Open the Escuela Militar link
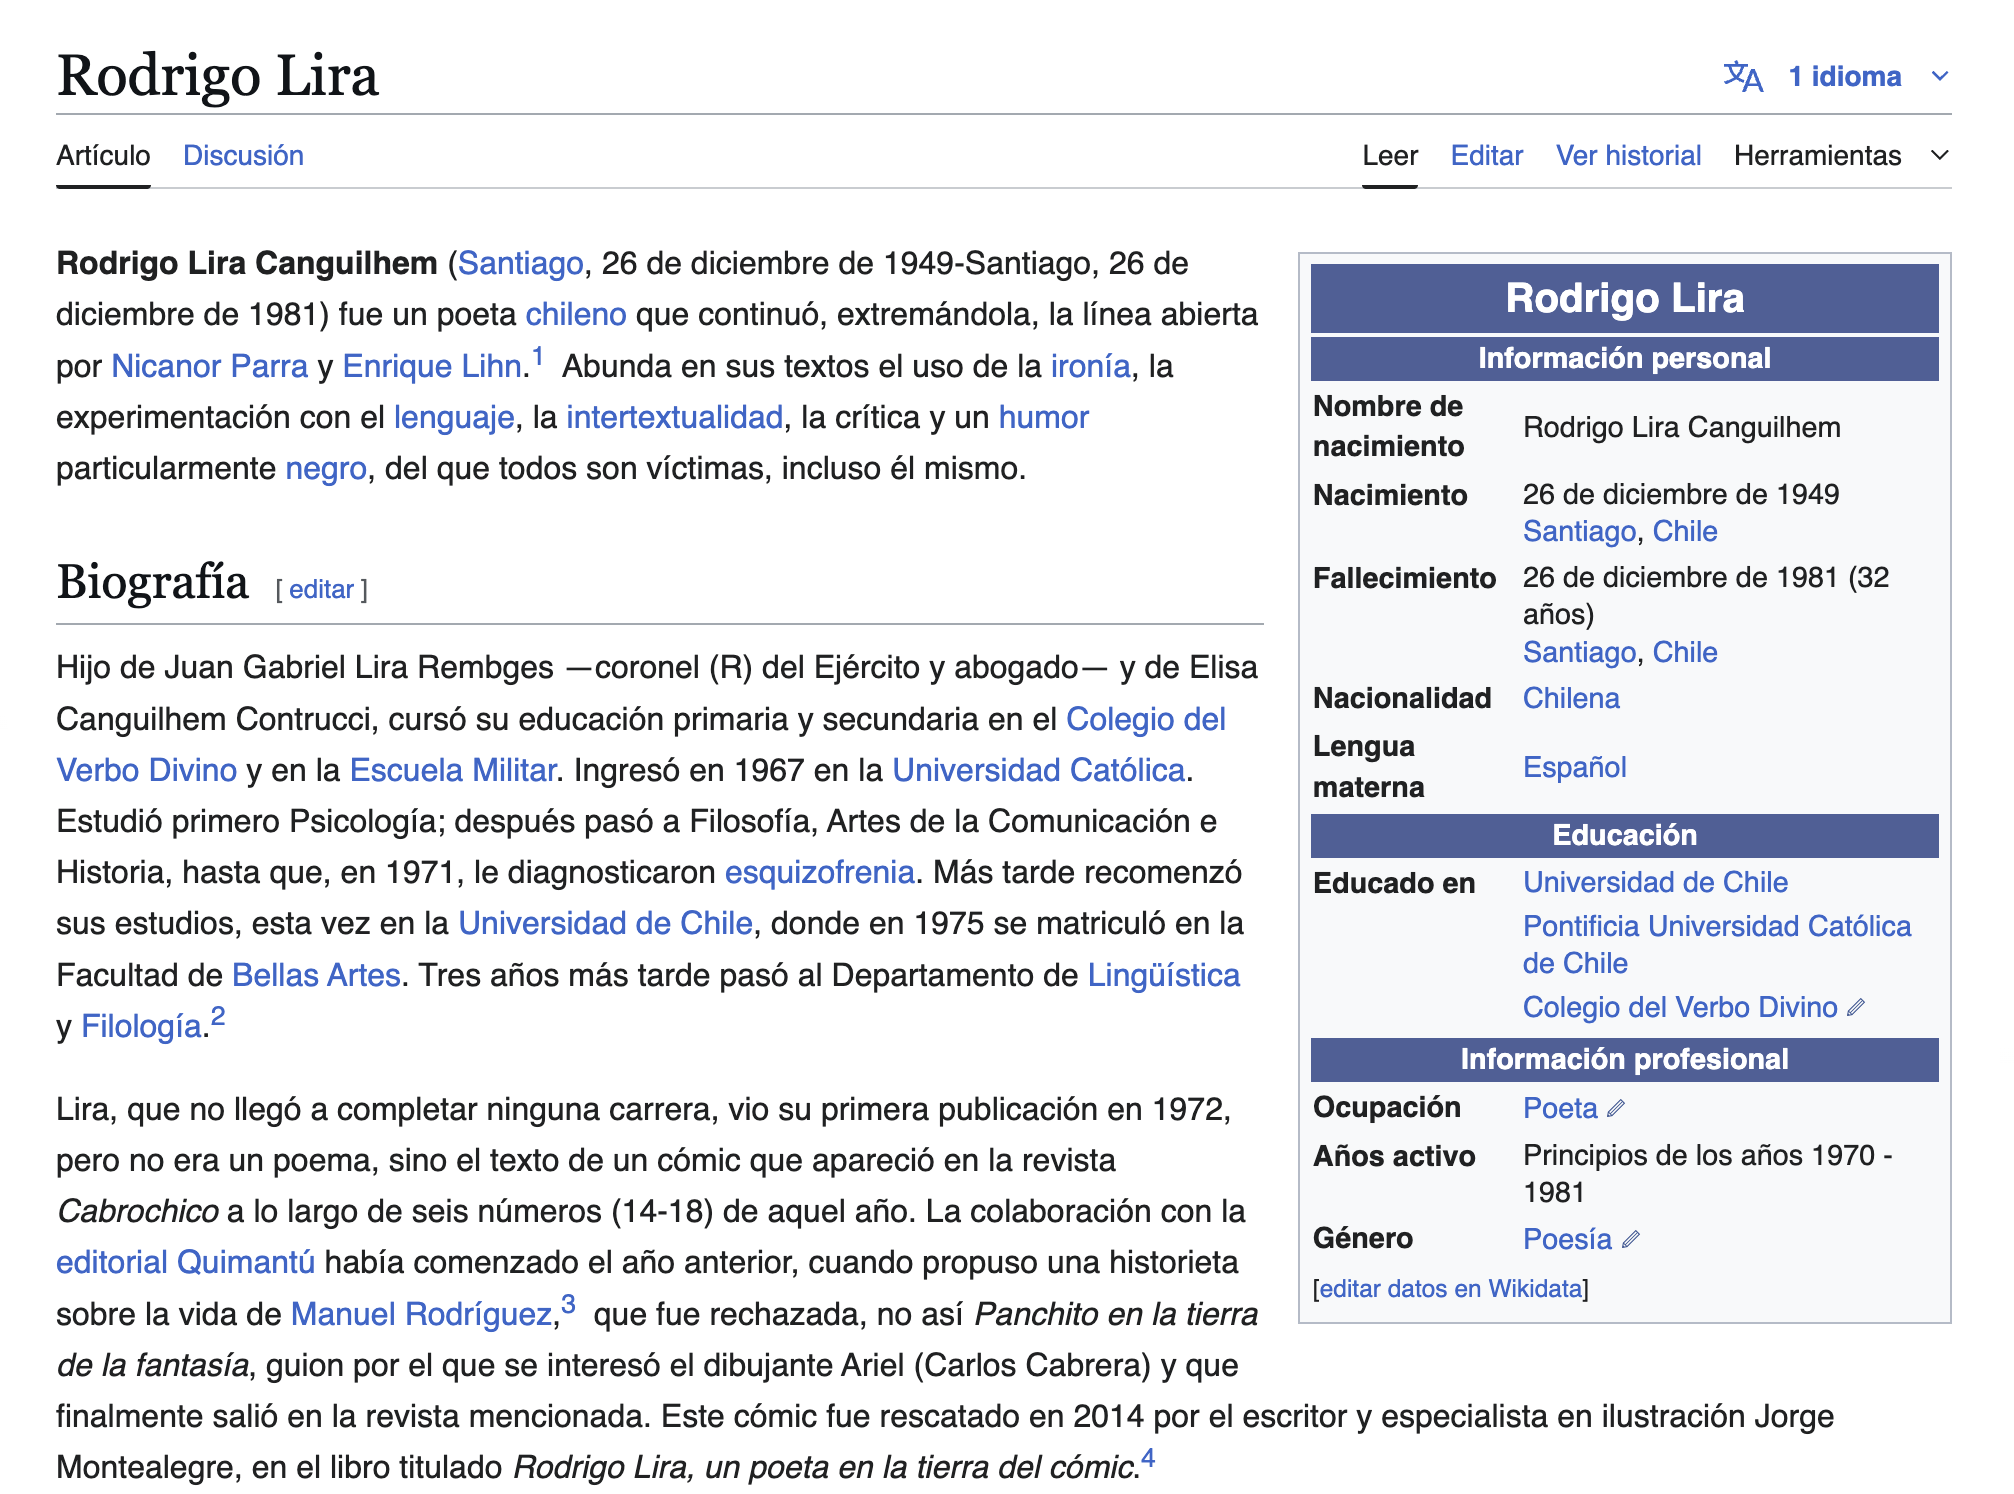 [x=452, y=771]
